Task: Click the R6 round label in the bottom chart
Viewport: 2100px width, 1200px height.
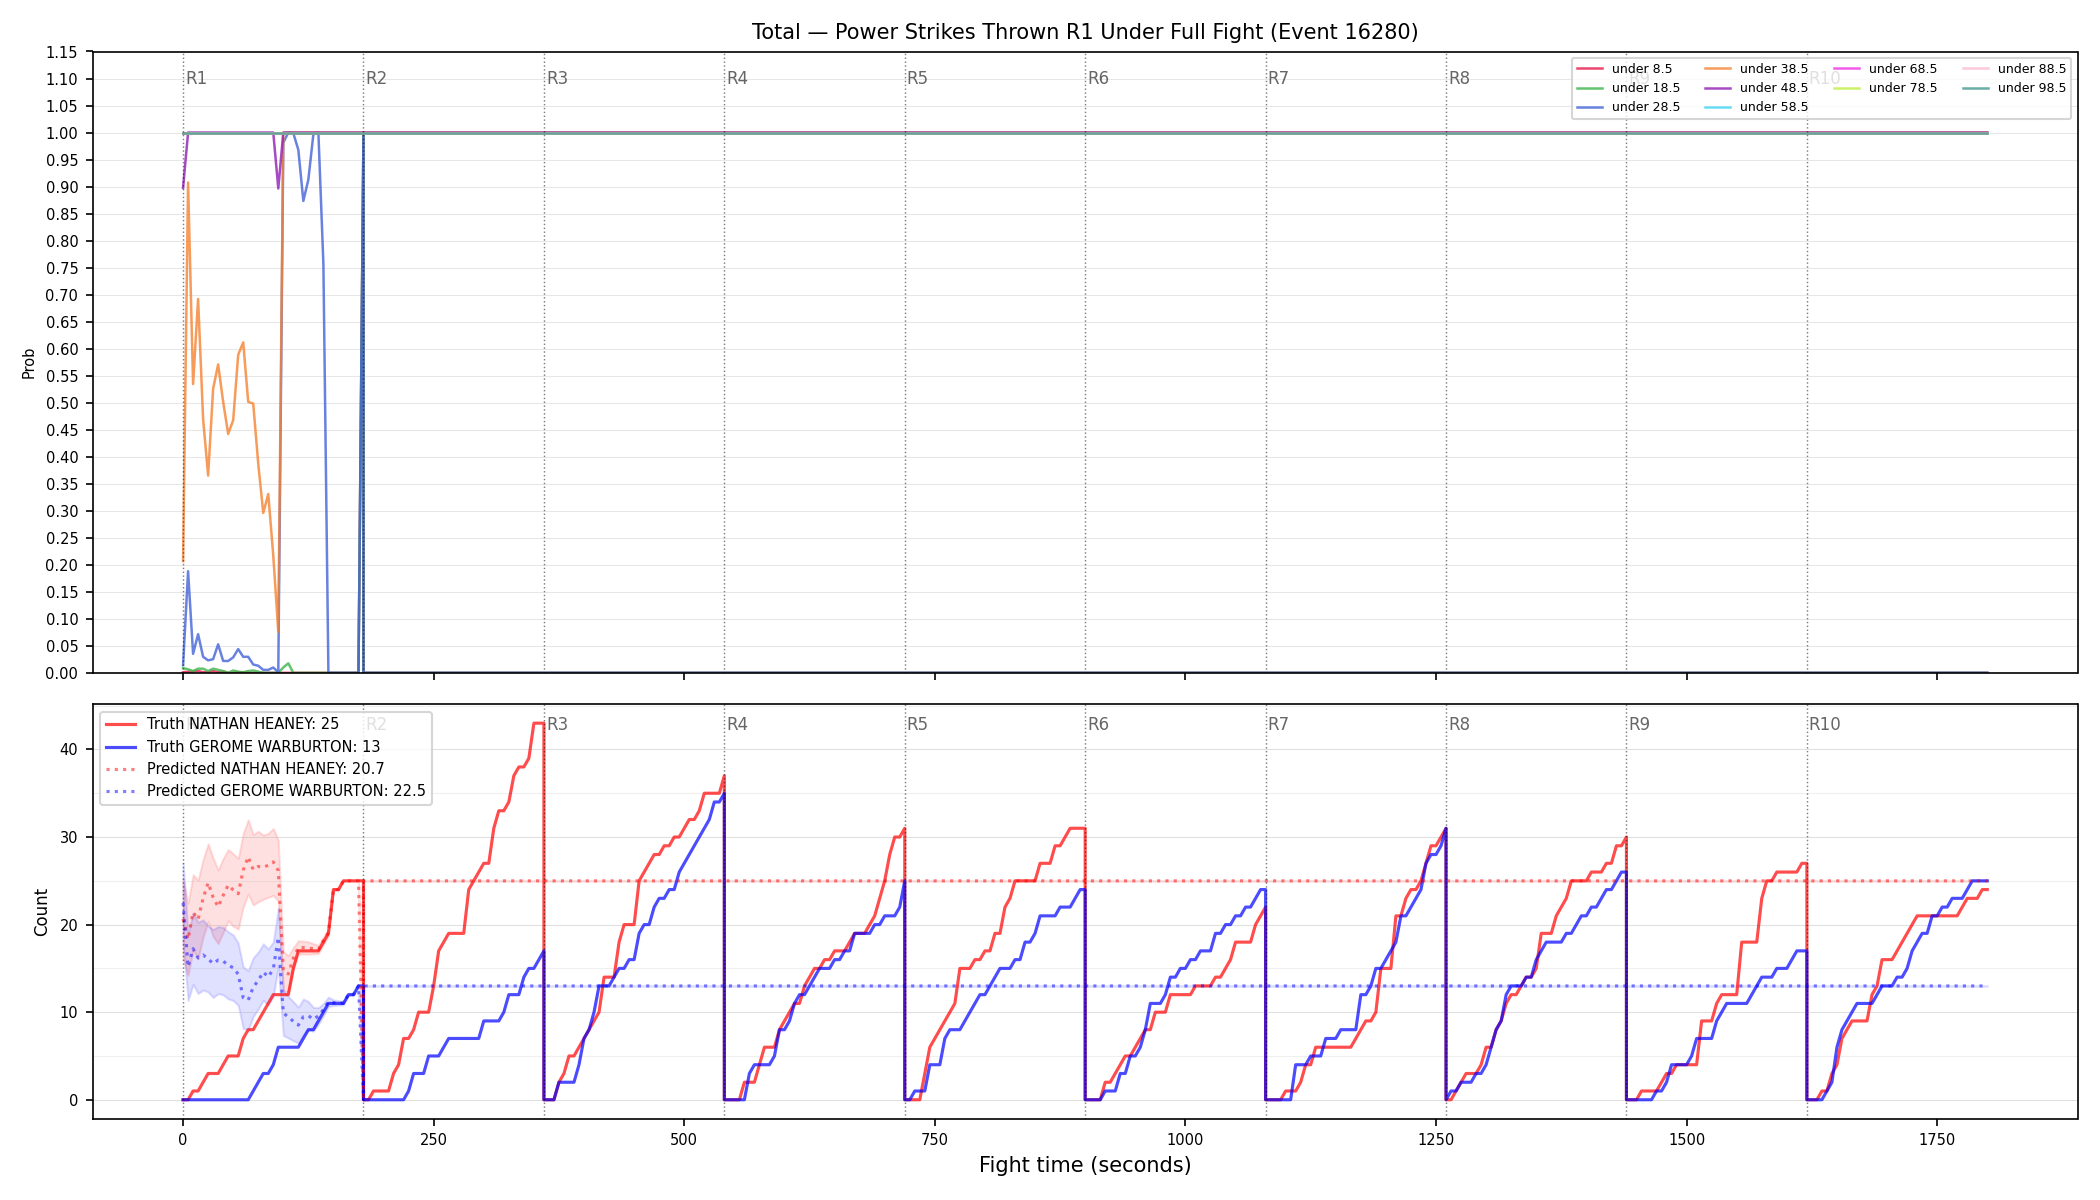Action: coord(1098,724)
